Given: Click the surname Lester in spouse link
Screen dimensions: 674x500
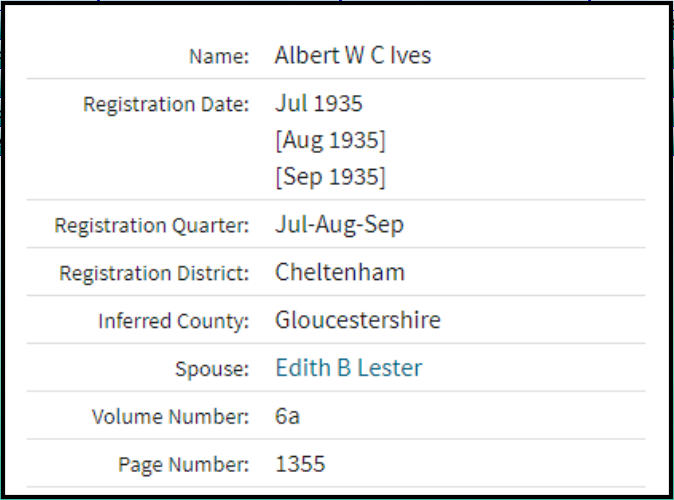Looking at the screenshot, I should click(390, 368).
